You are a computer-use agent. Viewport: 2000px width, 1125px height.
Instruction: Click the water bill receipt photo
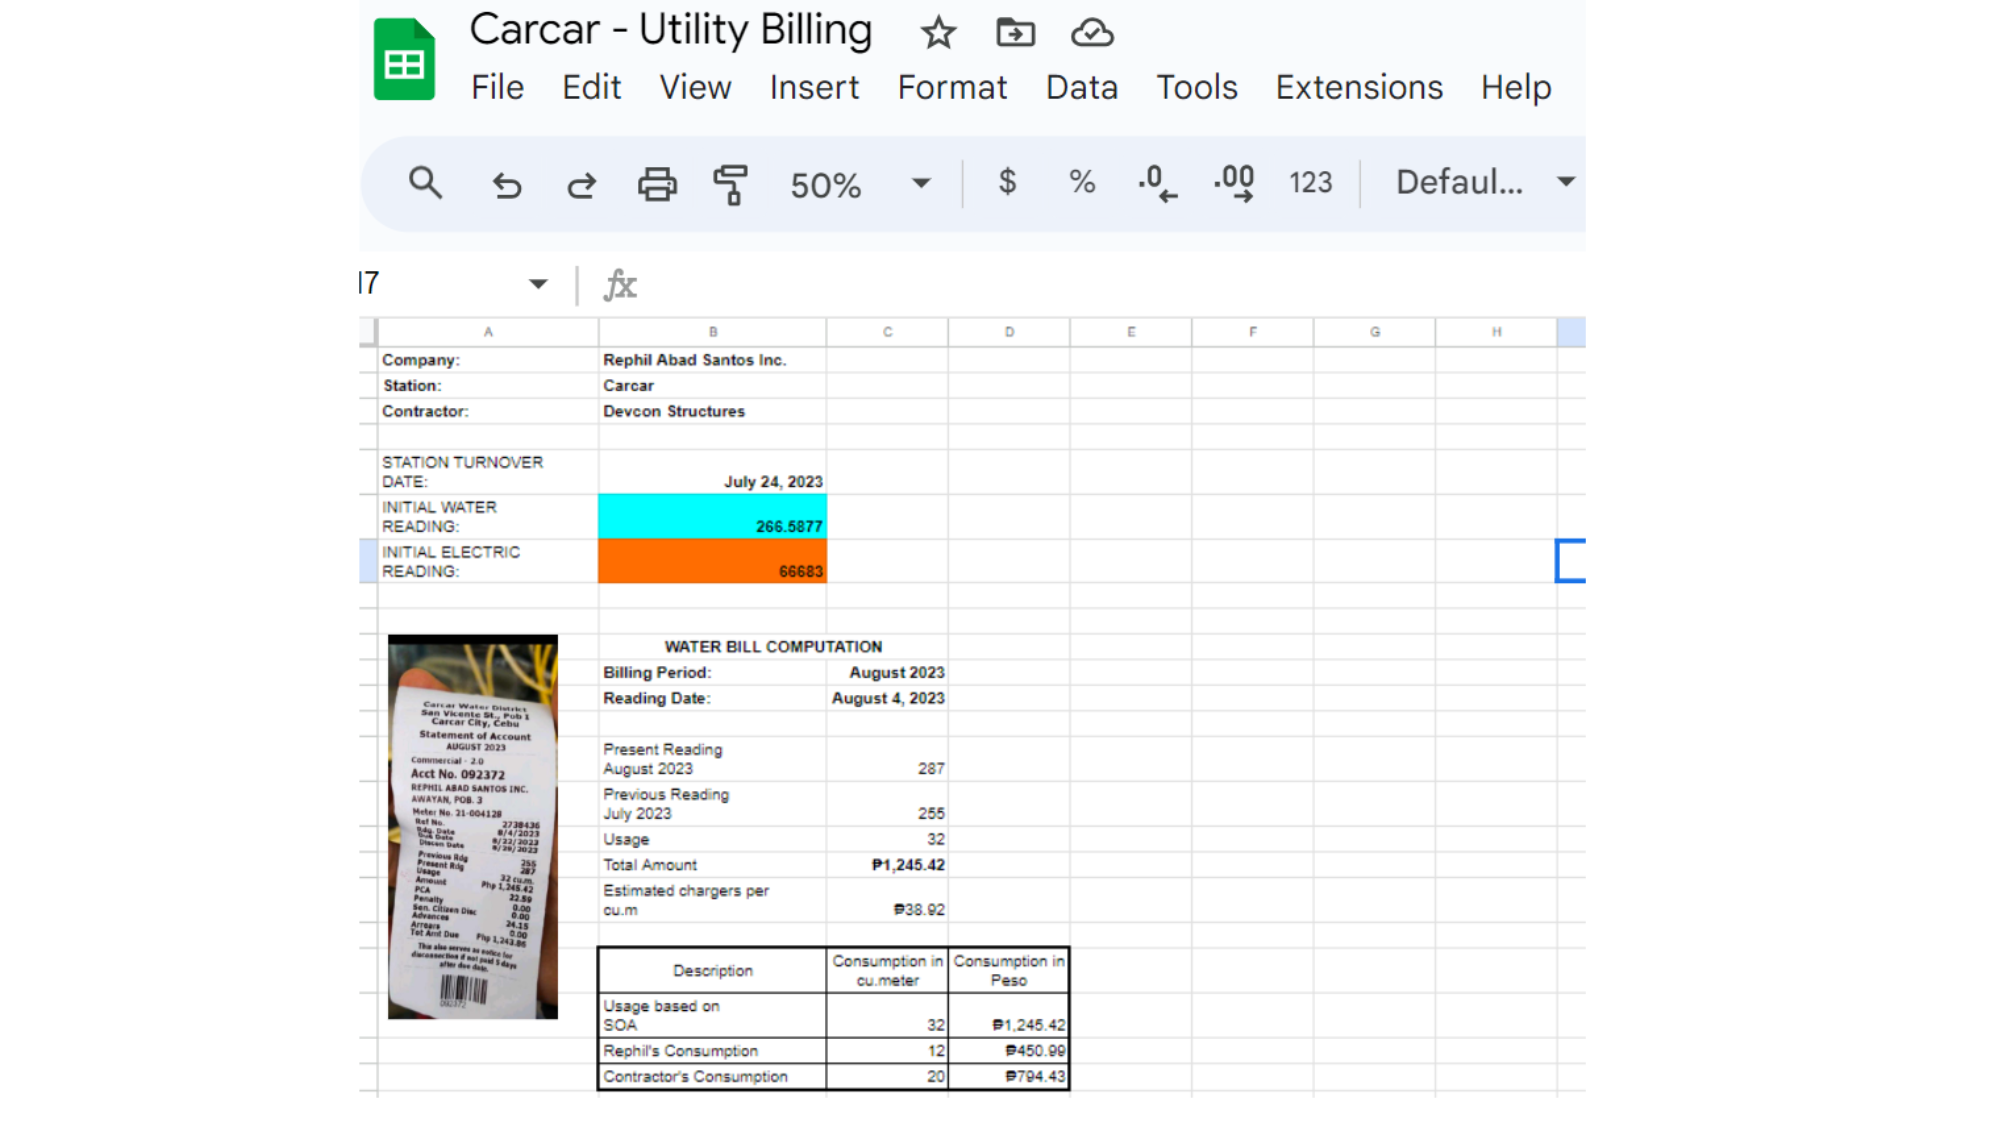pos(473,826)
